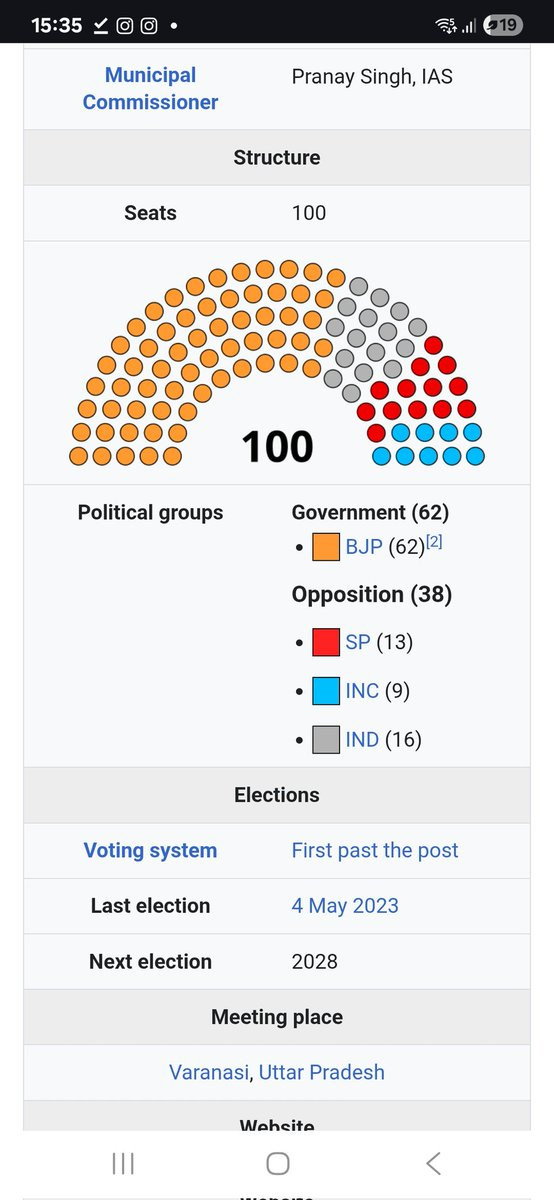The image size is (554, 1200).
Task: Tap the Android back arrow icon
Action: [x=433, y=1163]
